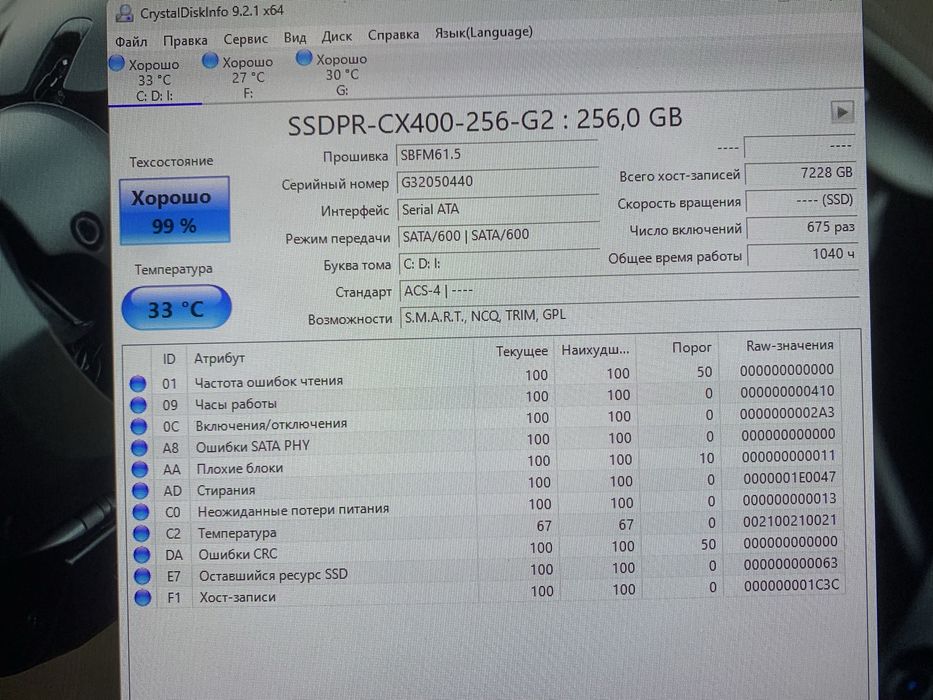933x700 pixels.
Task: Open the Сервис menu
Action: click(x=245, y=39)
